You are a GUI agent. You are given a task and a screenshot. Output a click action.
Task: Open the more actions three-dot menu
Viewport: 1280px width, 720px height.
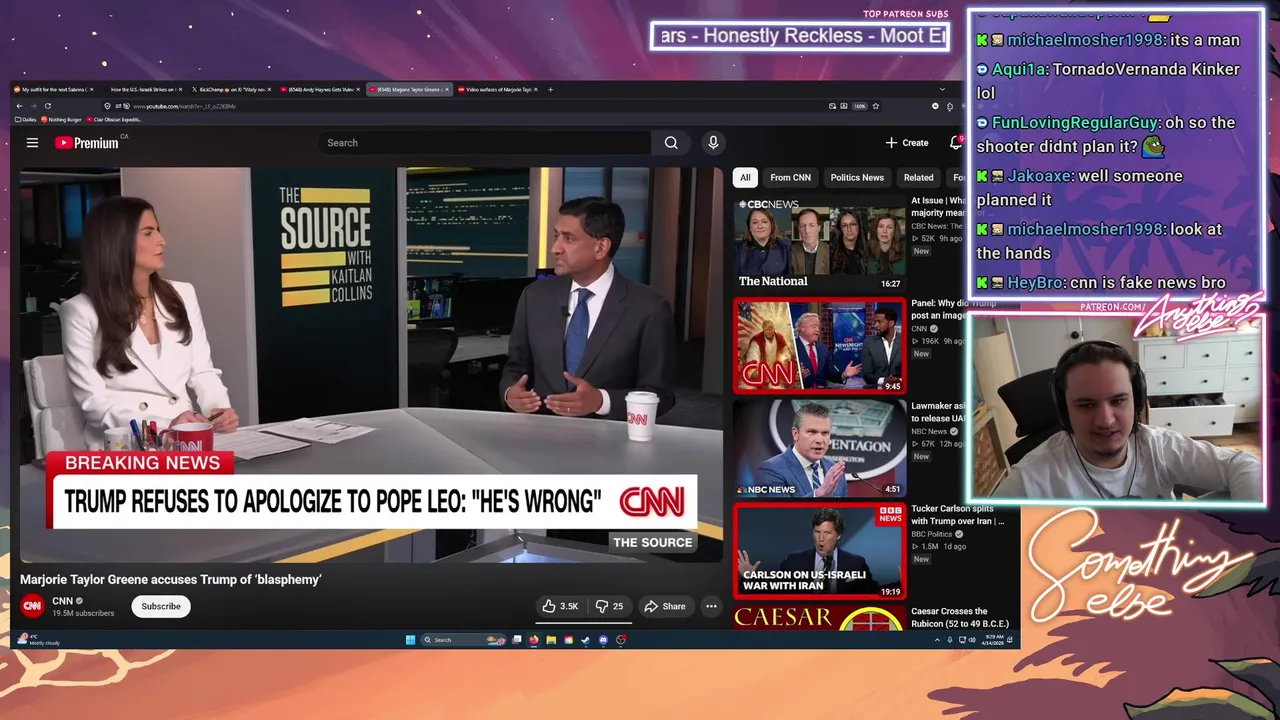(711, 606)
